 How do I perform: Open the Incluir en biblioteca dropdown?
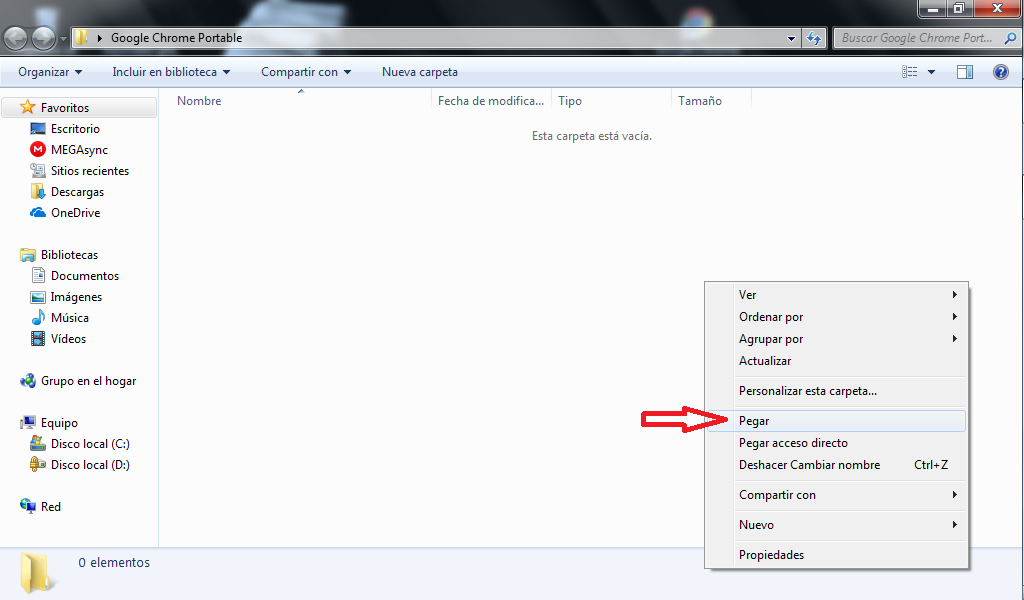coord(171,72)
